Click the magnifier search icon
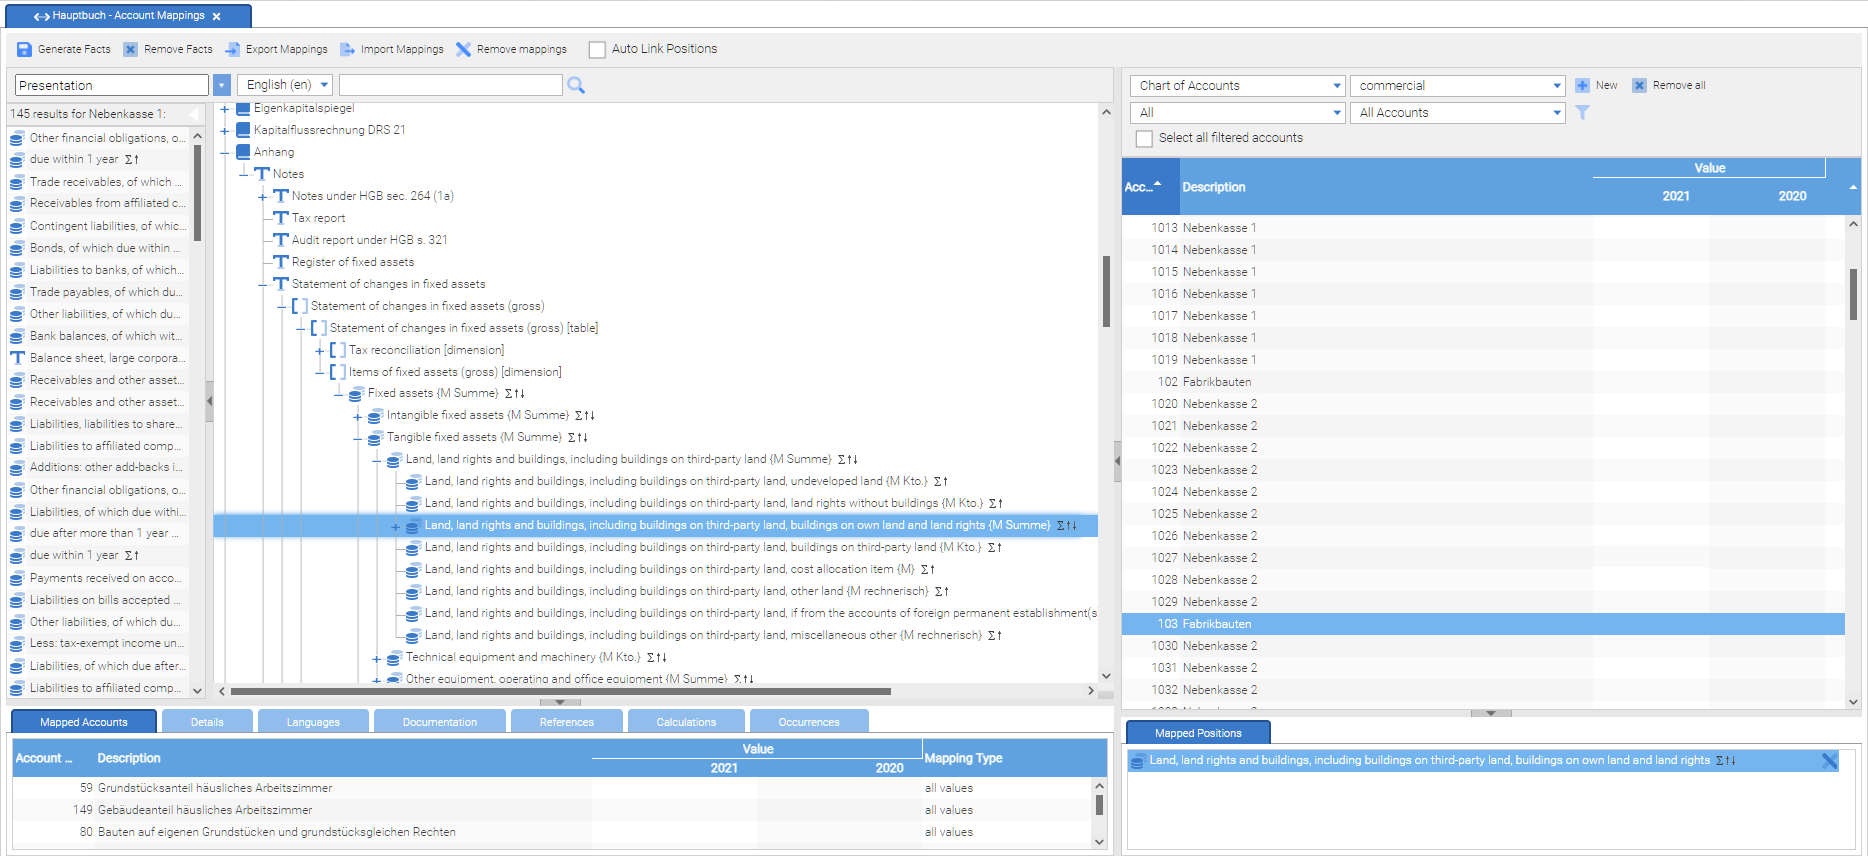This screenshot has height=856, width=1868. click(x=576, y=86)
